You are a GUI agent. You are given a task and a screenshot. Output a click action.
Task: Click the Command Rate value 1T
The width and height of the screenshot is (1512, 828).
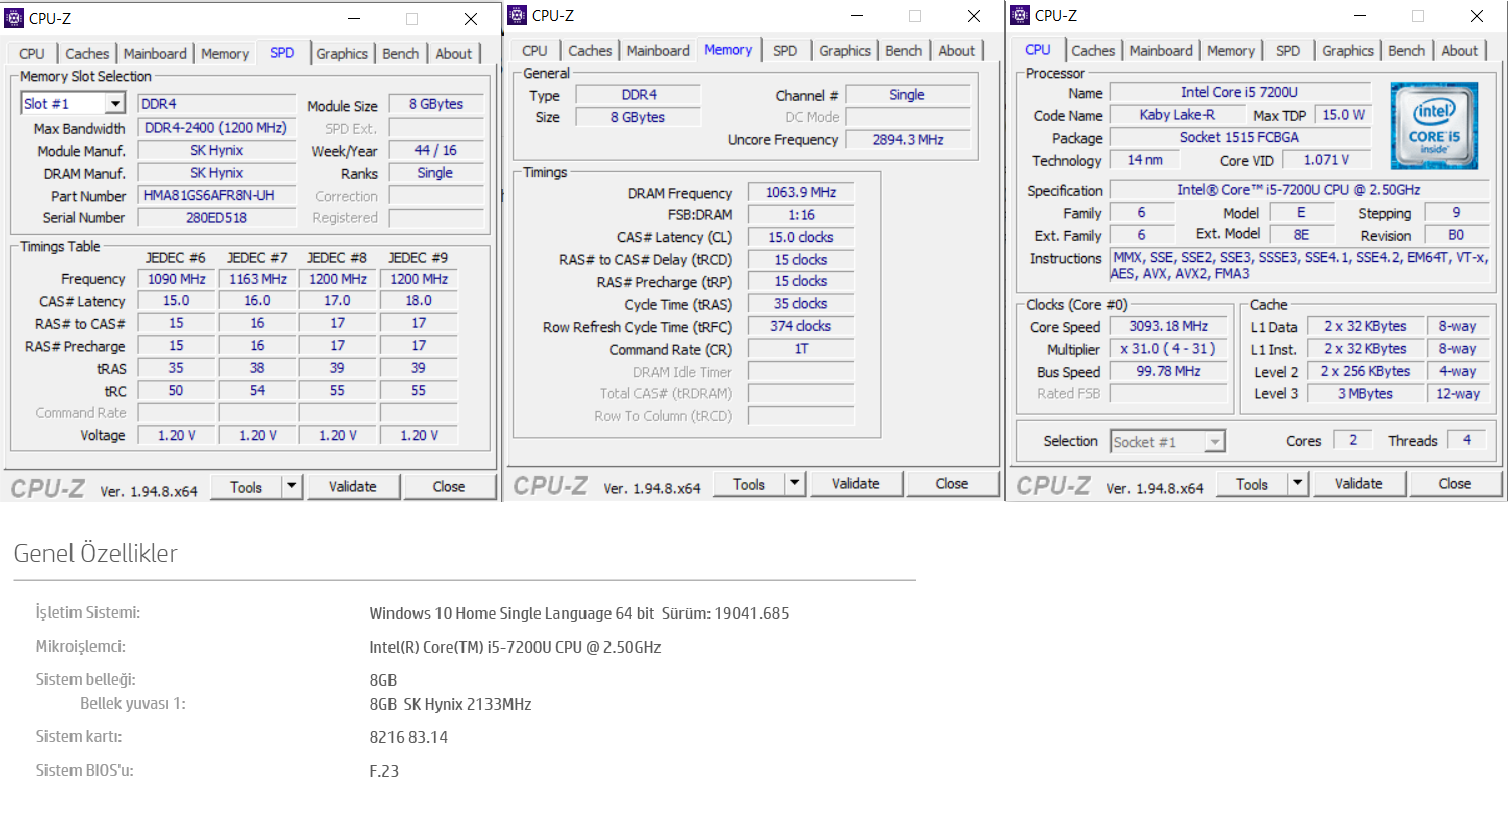pyautogui.click(x=801, y=349)
